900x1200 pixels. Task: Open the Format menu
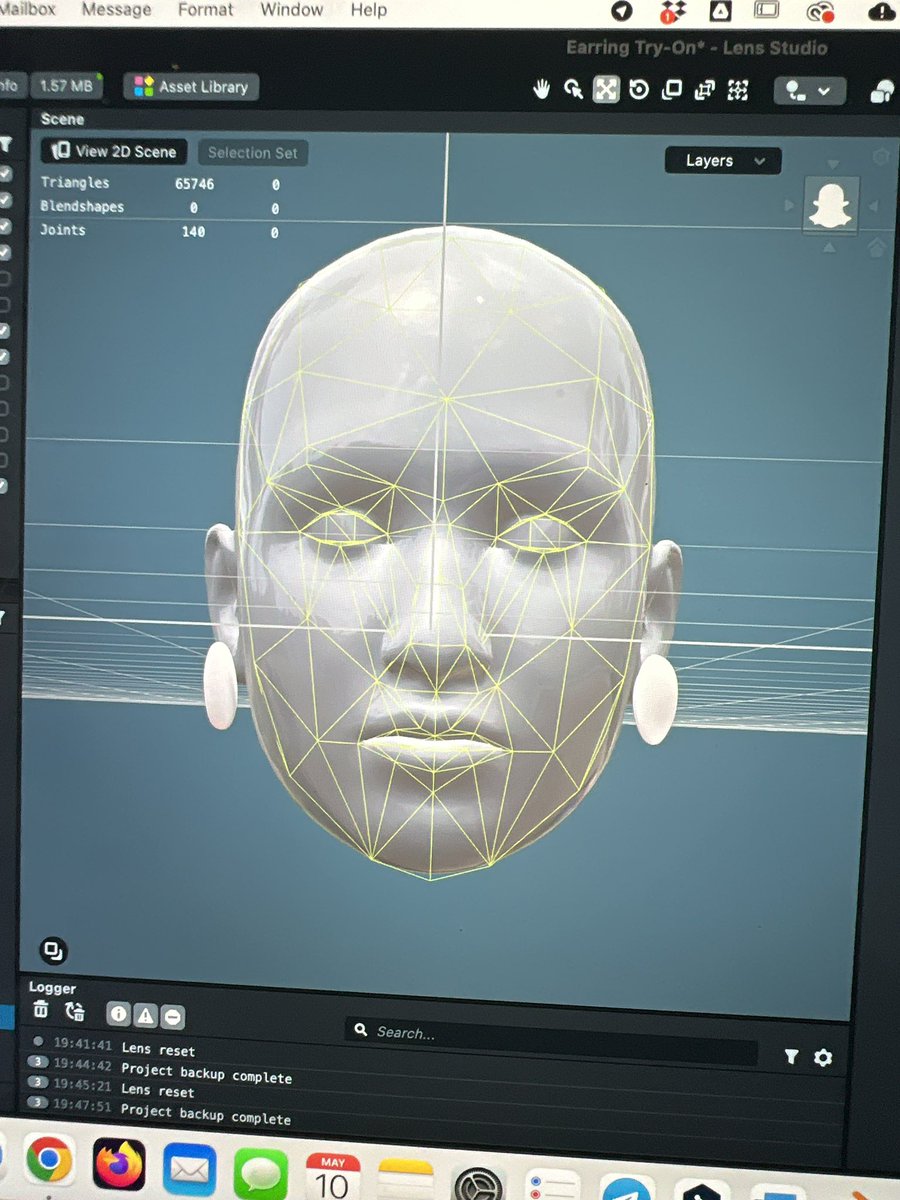[x=205, y=10]
